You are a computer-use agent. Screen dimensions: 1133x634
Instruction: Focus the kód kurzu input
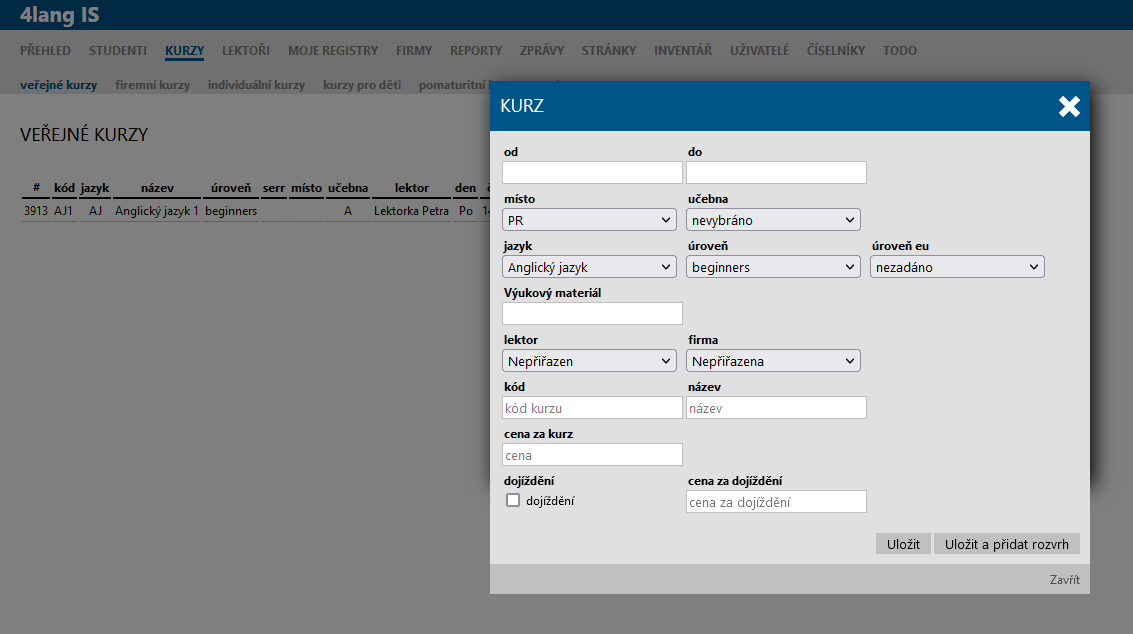(x=592, y=408)
